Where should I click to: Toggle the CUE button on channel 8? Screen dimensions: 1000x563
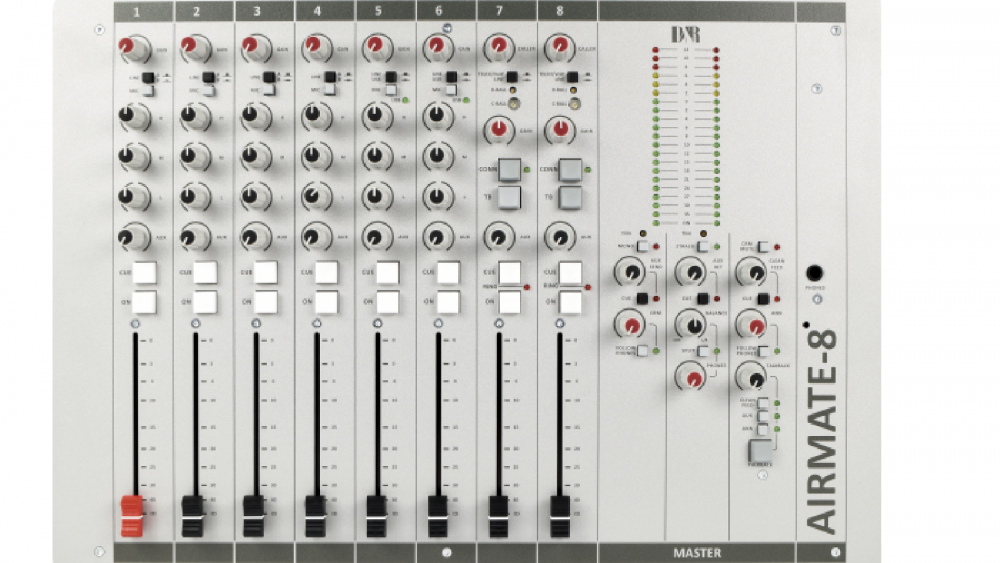tap(570, 272)
